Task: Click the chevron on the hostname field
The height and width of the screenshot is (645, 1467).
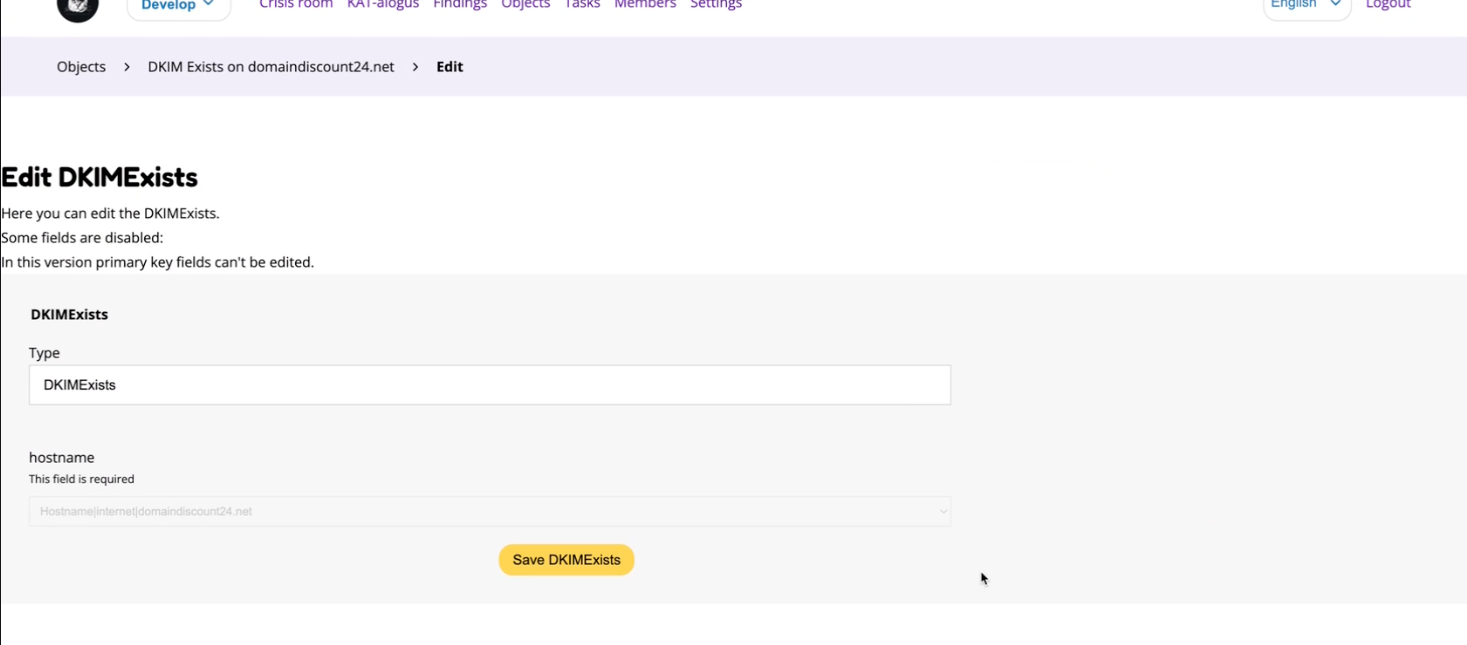Action: click(x=941, y=511)
